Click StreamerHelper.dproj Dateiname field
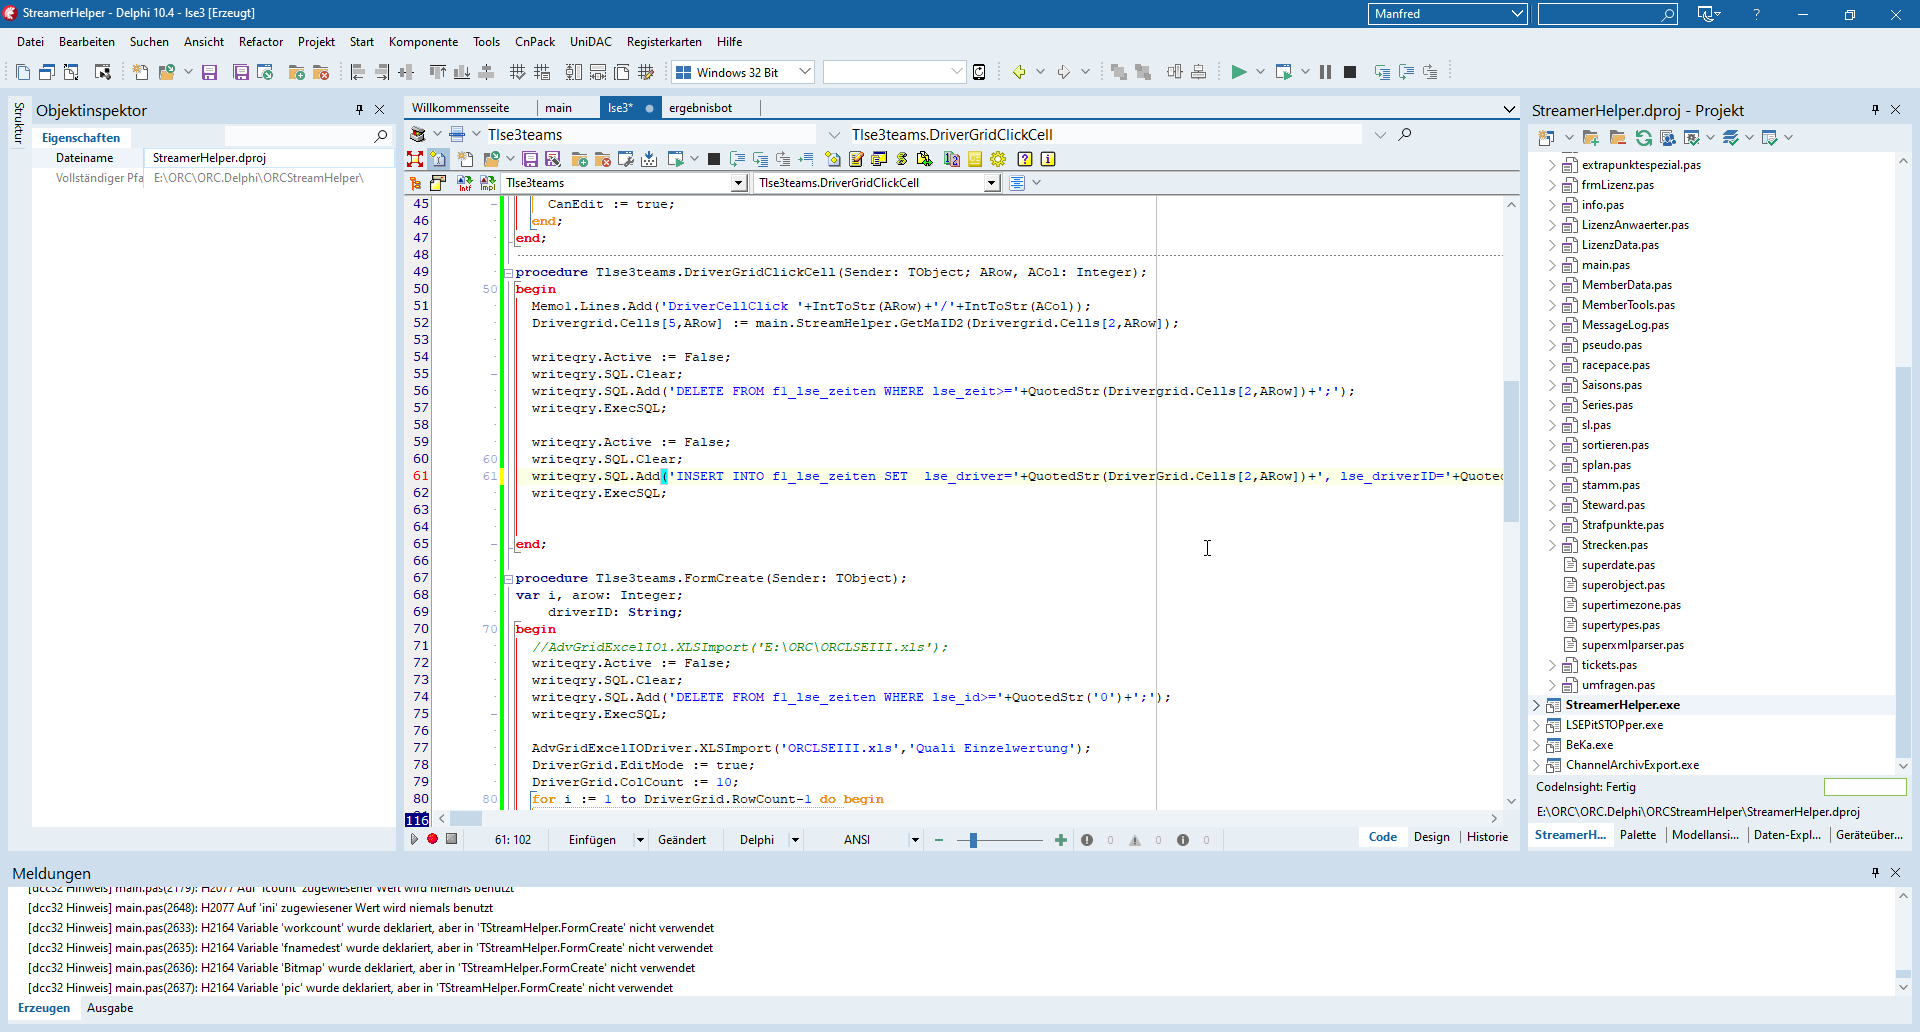1920x1032 pixels. [x=268, y=158]
